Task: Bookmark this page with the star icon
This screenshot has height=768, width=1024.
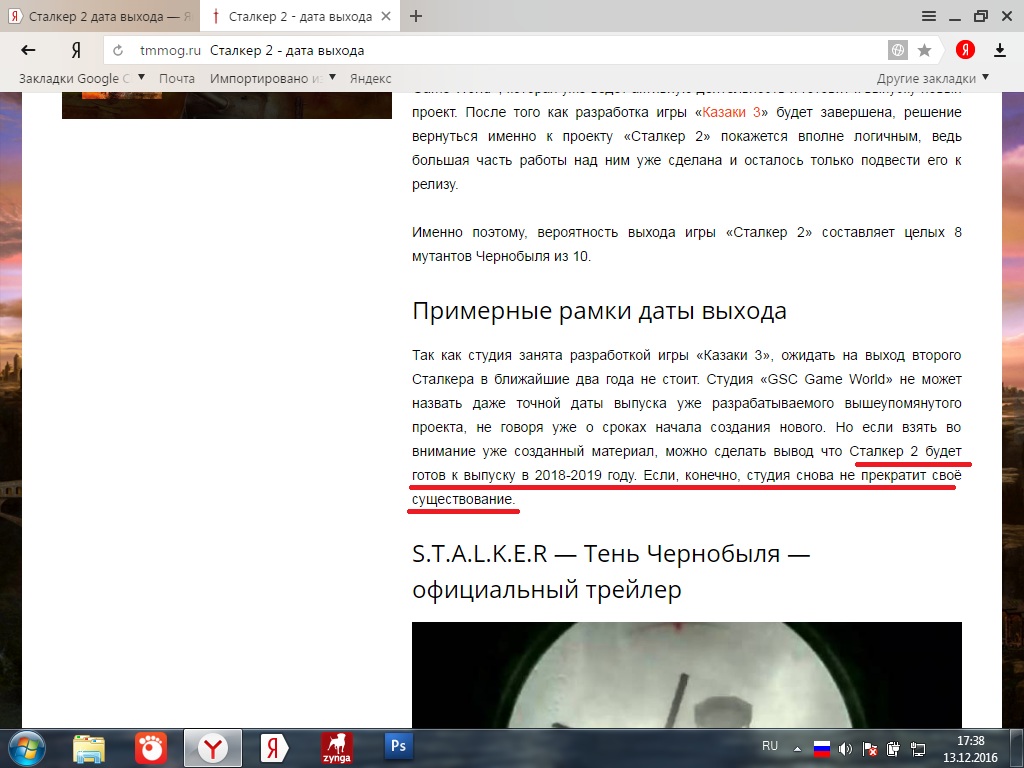Action: pos(925,50)
